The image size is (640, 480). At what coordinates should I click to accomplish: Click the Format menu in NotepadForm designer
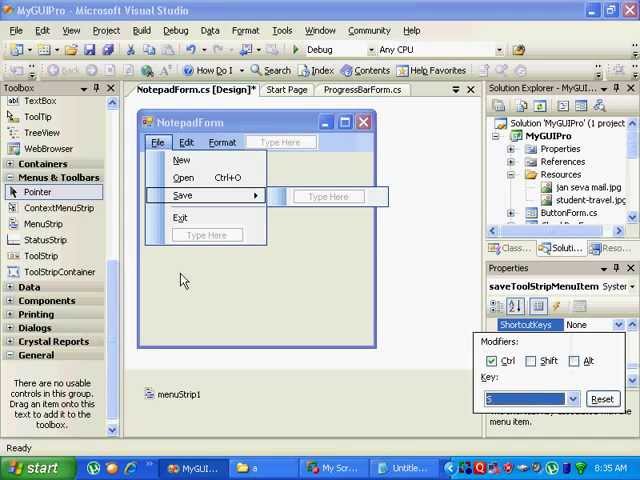point(222,142)
